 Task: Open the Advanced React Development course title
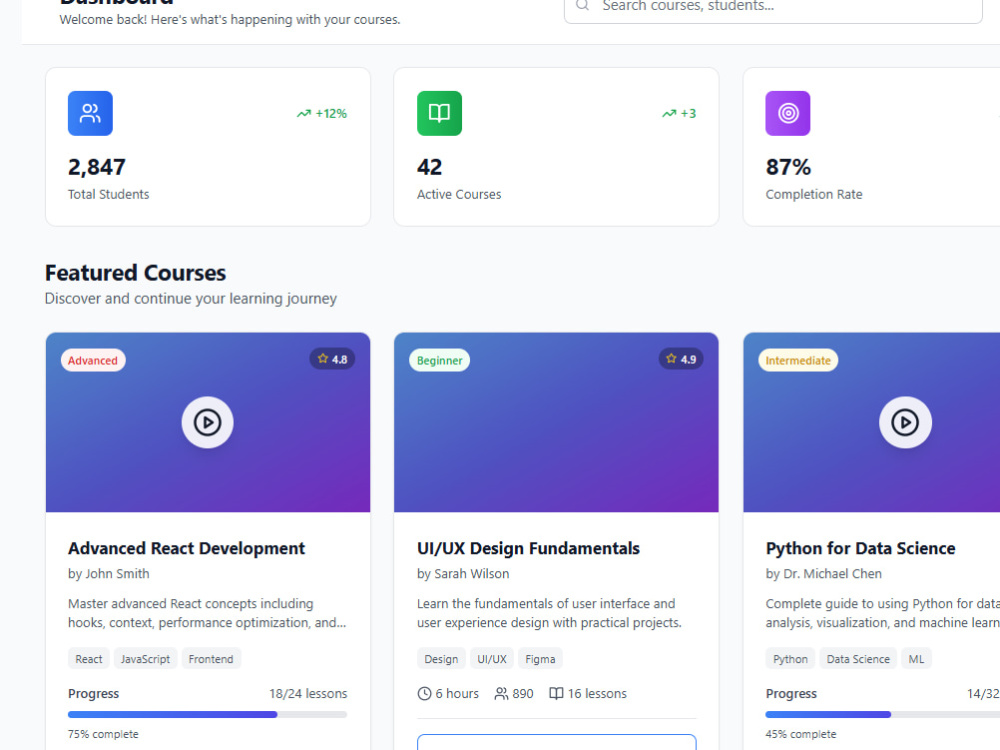click(x=186, y=548)
